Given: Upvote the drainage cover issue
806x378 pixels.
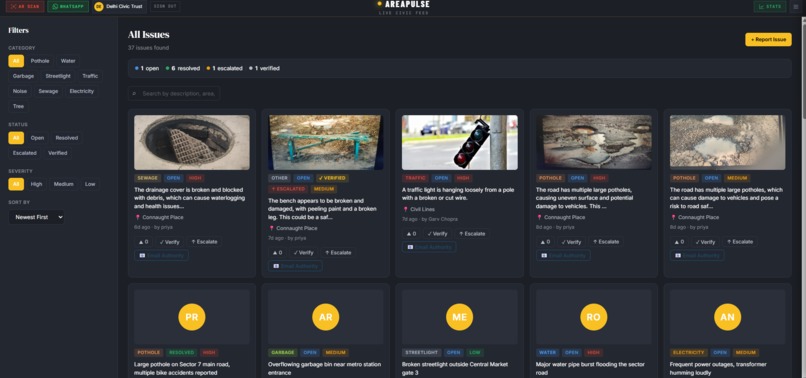Looking at the screenshot, I should click(x=143, y=242).
